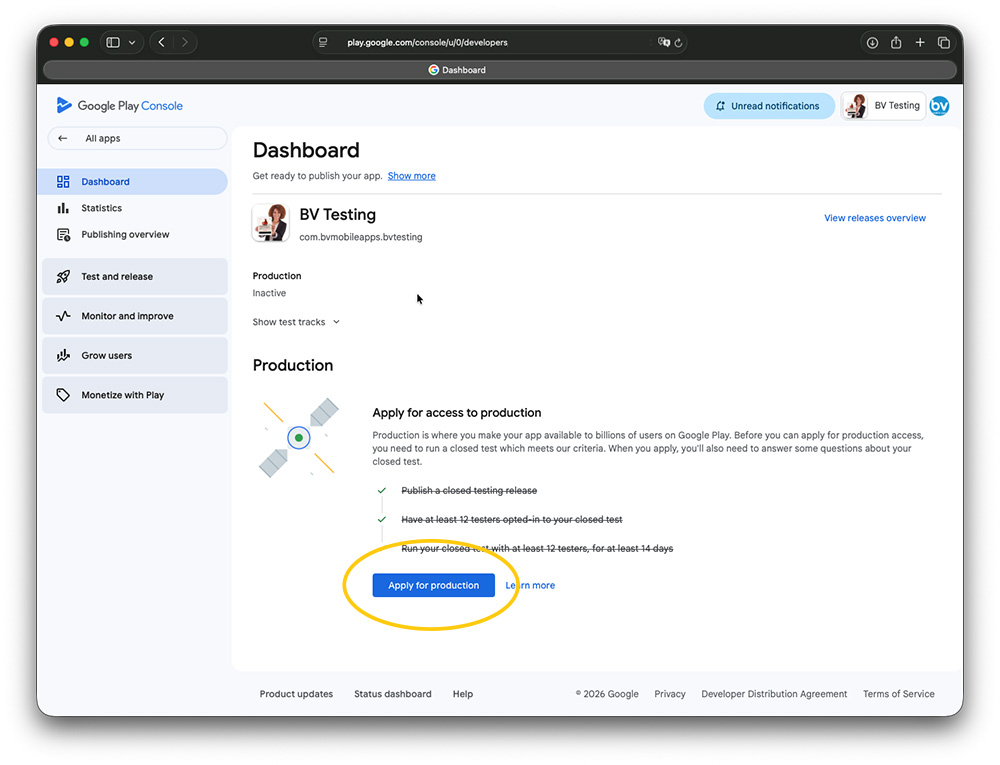
Task: Click the Privacy footer link
Action: (670, 694)
